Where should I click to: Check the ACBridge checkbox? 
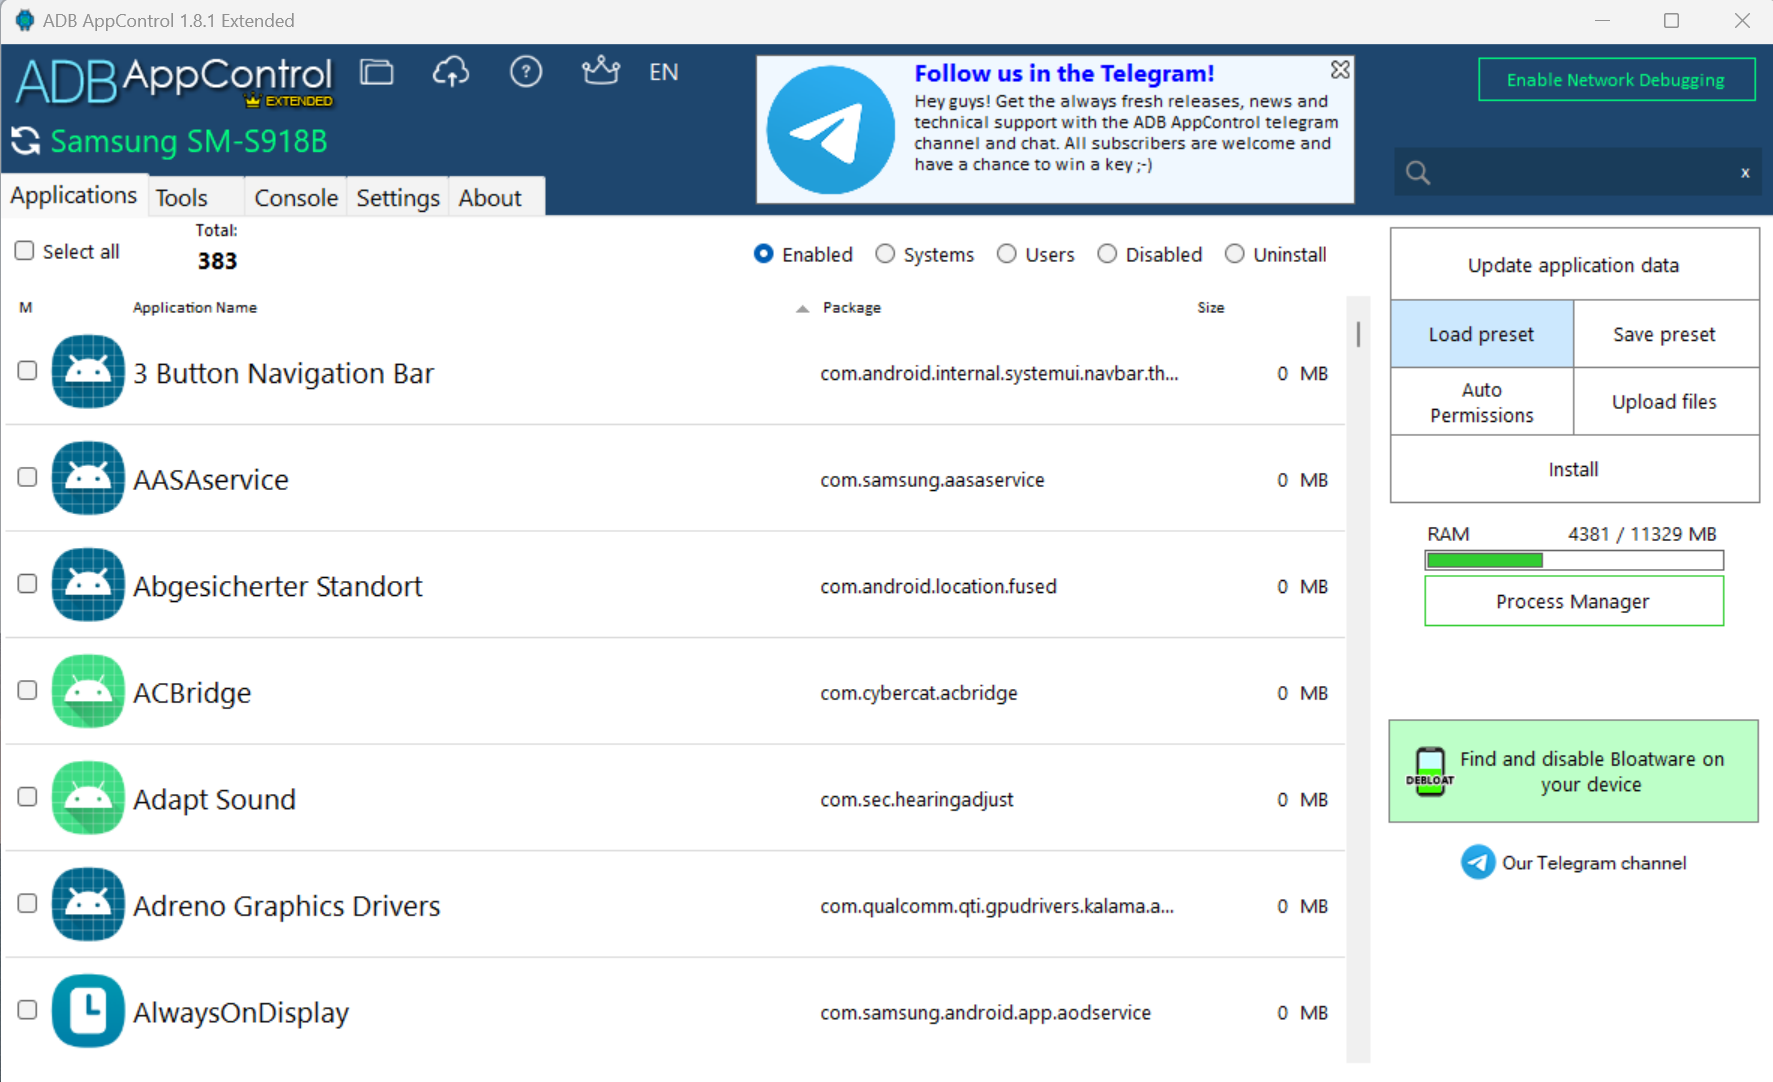pos(28,690)
